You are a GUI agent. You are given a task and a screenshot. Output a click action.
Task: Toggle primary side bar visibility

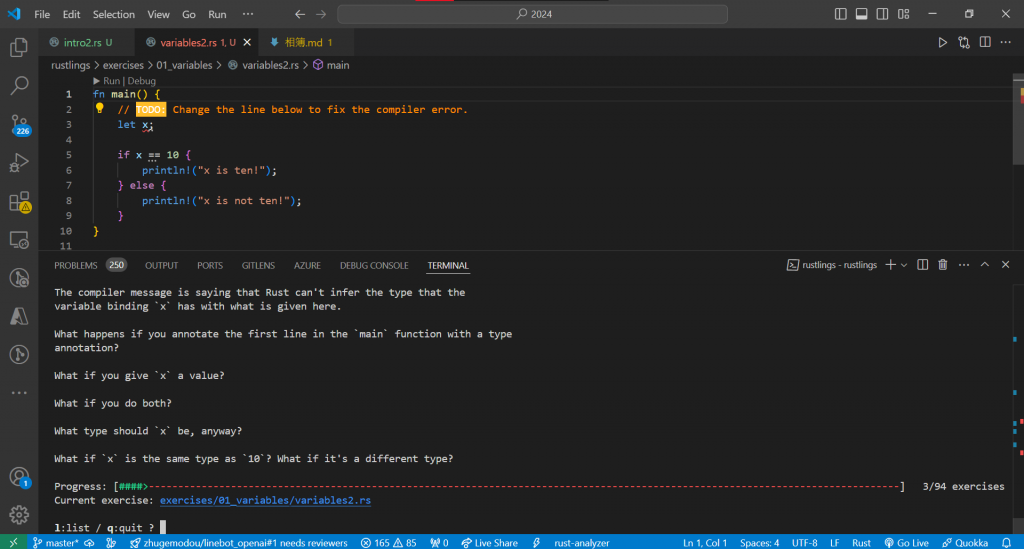tap(840, 14)
